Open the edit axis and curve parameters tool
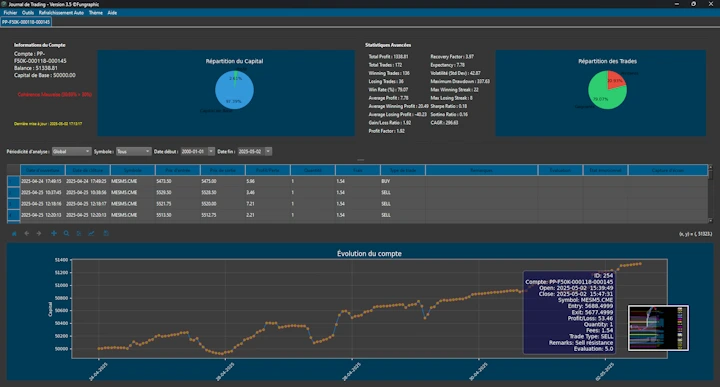720x387 pixels. [x=91, y=234]
